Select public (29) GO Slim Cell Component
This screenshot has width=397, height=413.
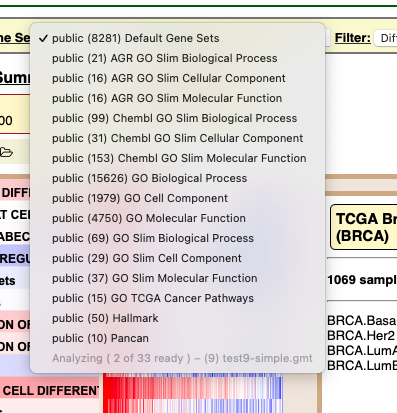[177, 258]
